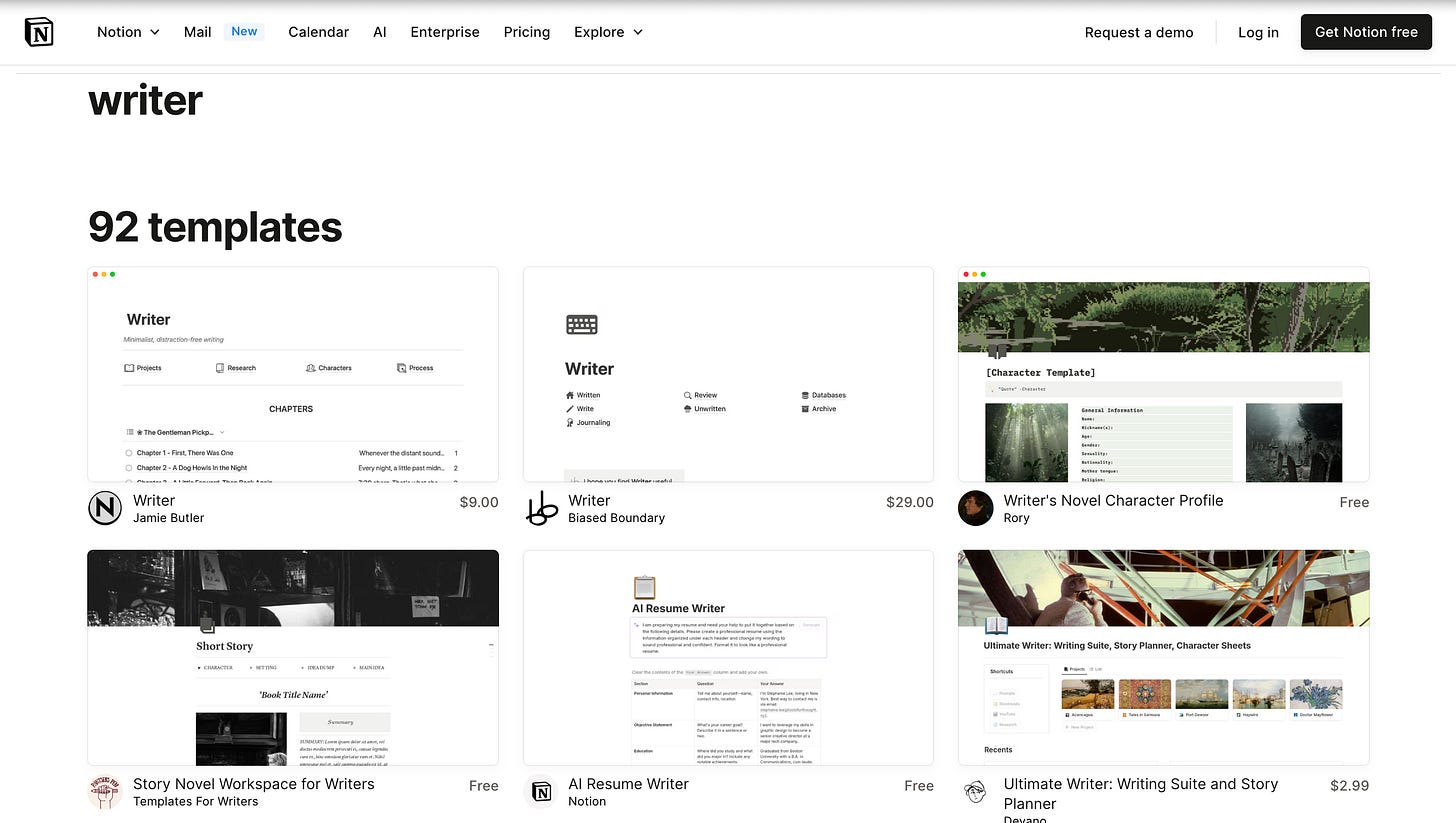Click Rory's creator avatar
The height and width of the screenshot is (823, 1456).
(x=976, y=508)
